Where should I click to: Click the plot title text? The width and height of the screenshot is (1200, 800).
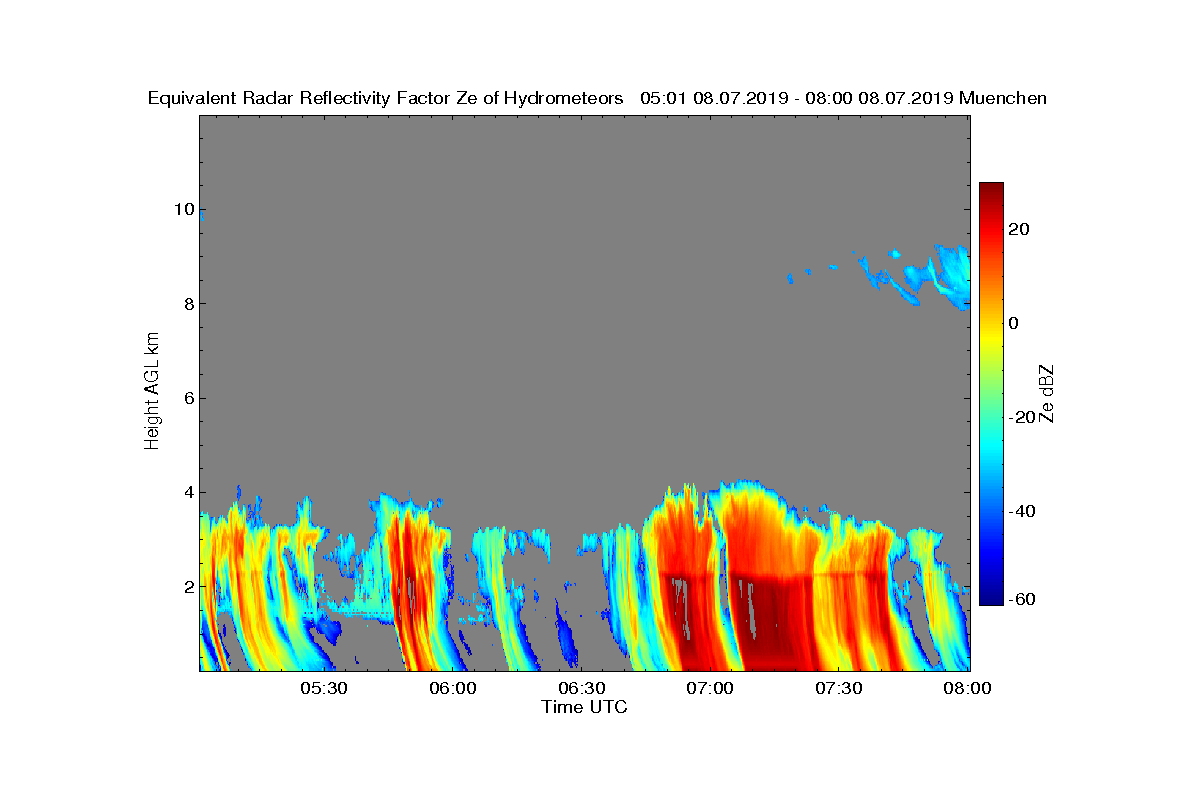(597, 98)
